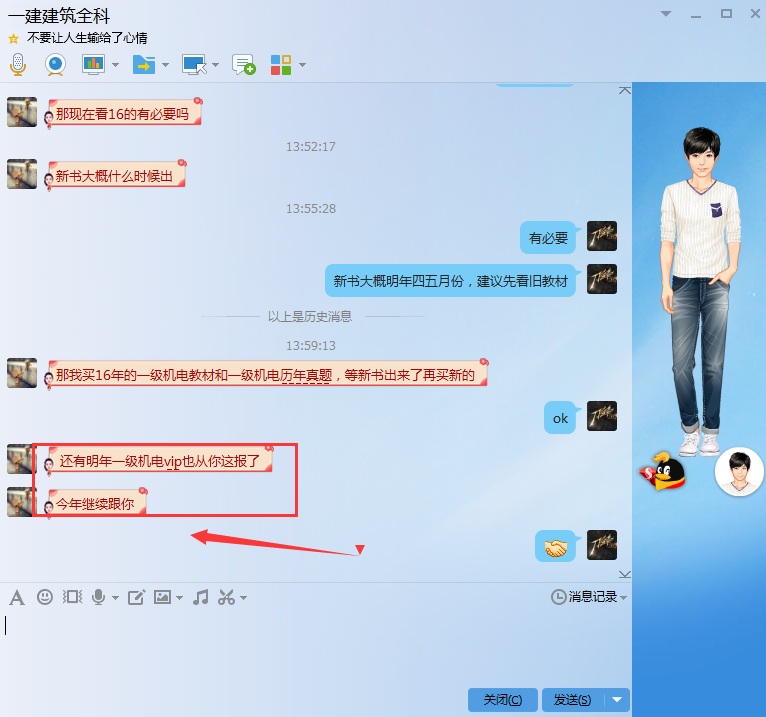Click message 今年继续跟你

click(x=95, y=503)
